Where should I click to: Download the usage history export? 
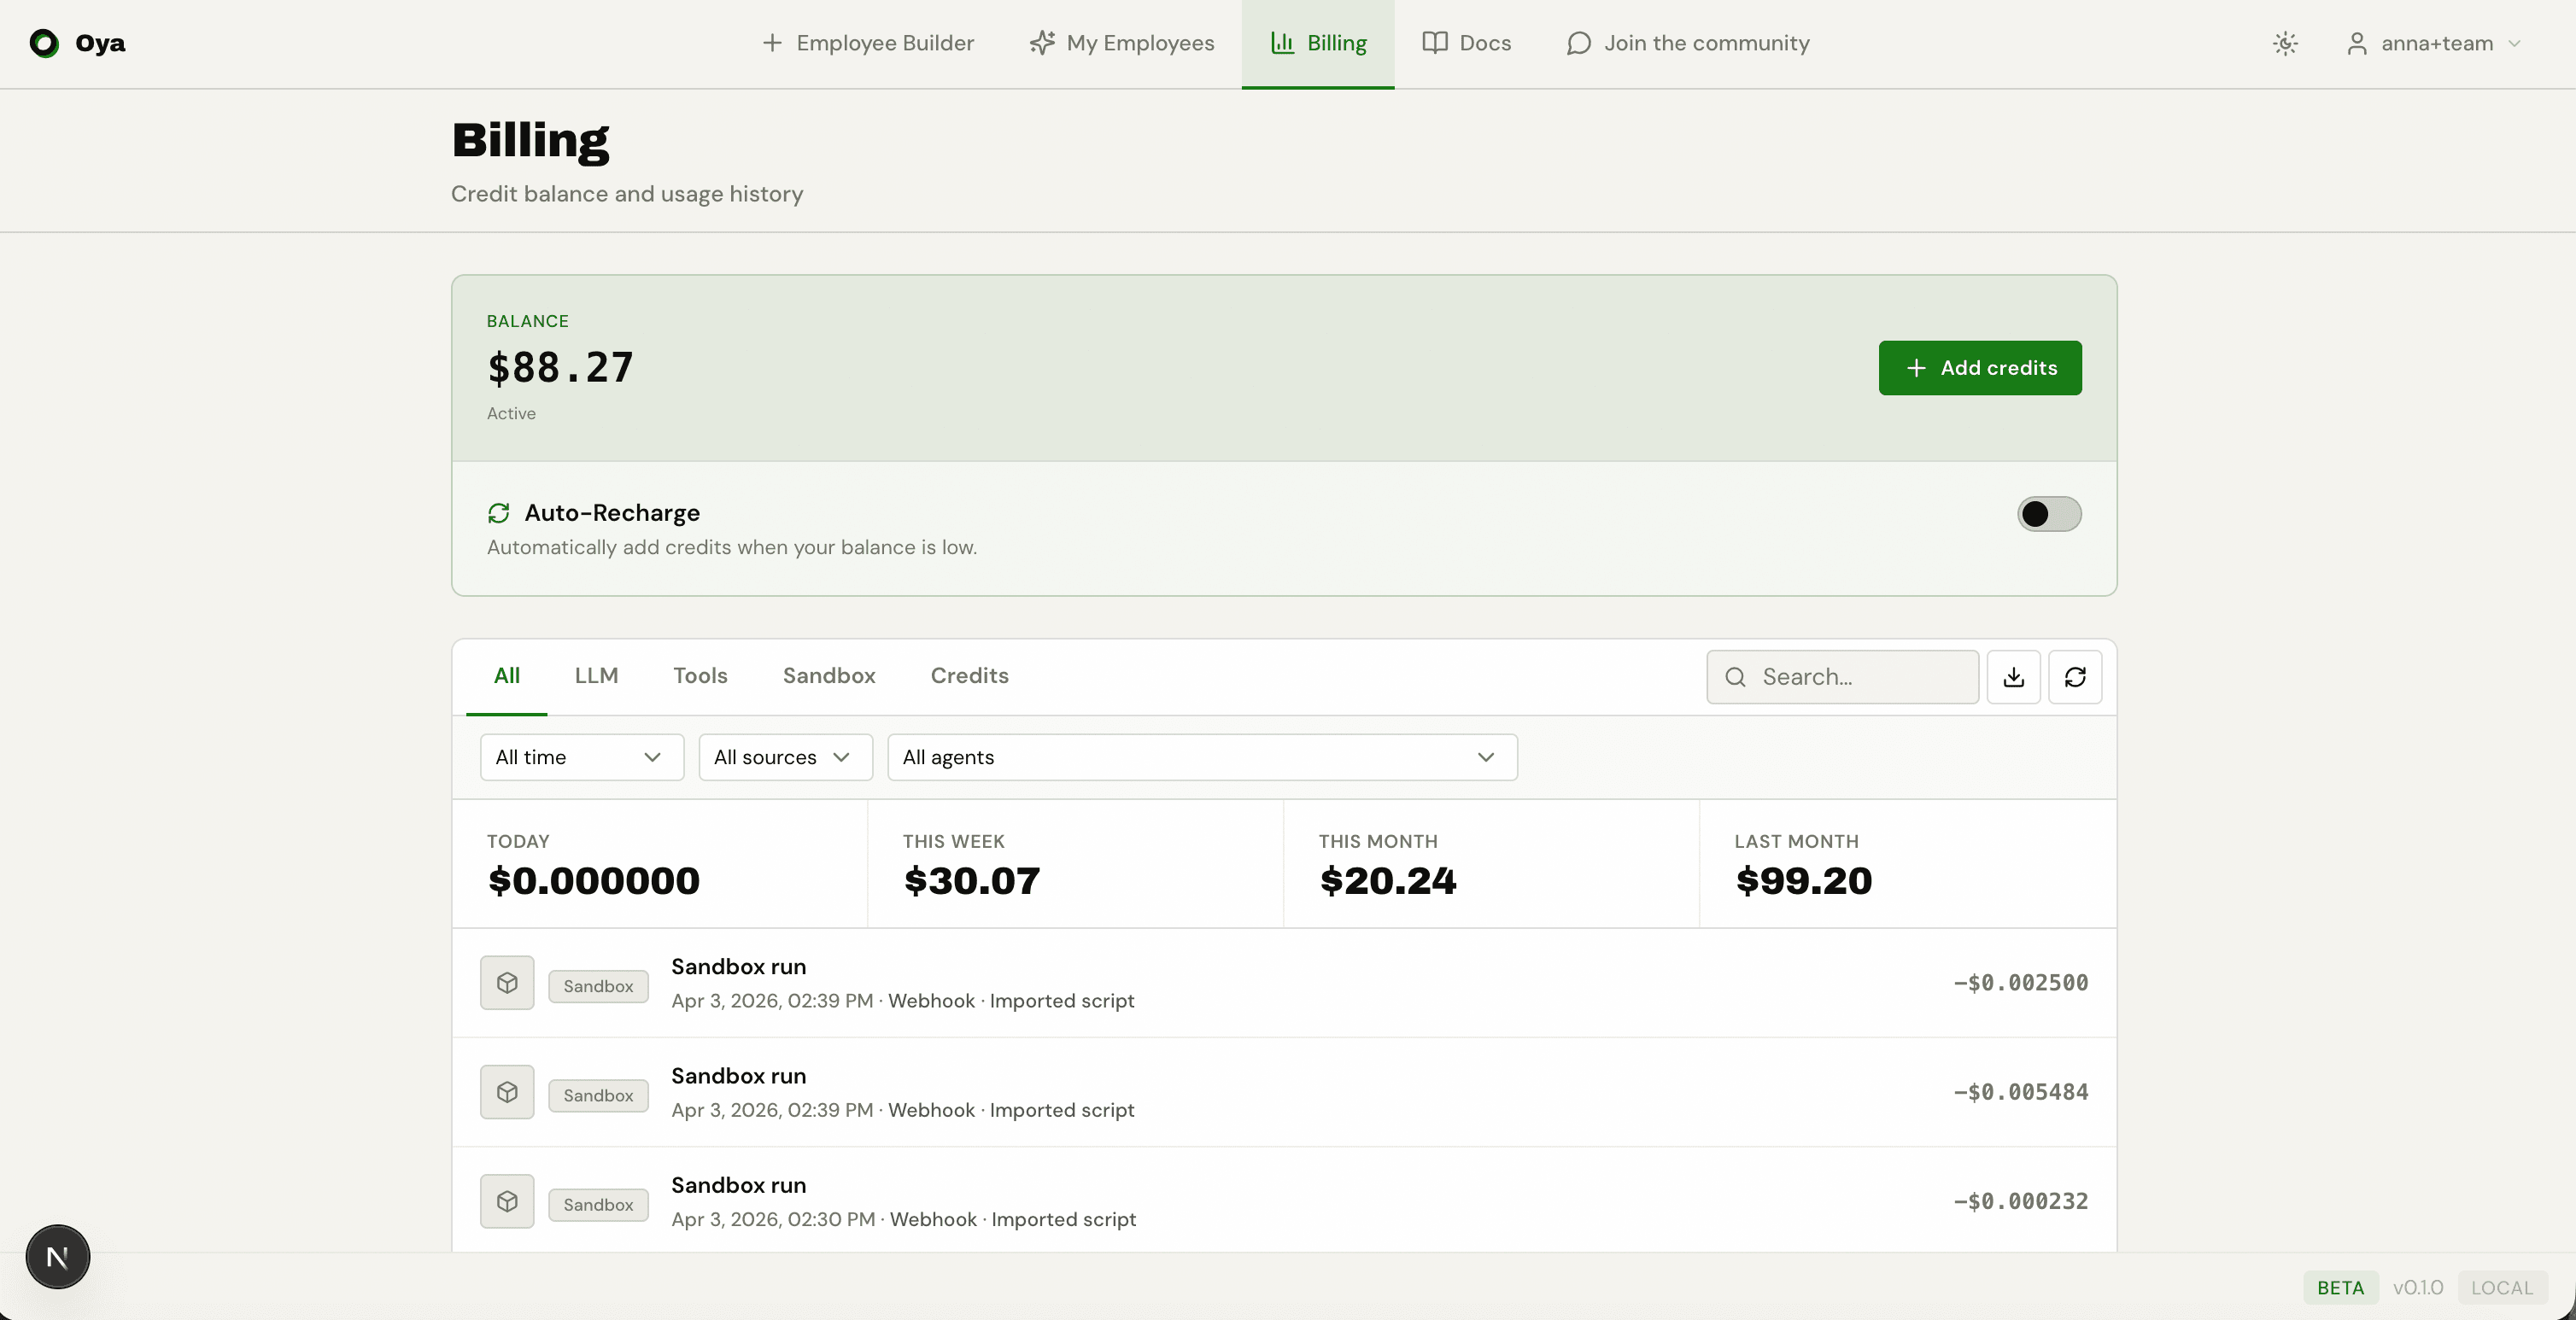point(2014,677)
